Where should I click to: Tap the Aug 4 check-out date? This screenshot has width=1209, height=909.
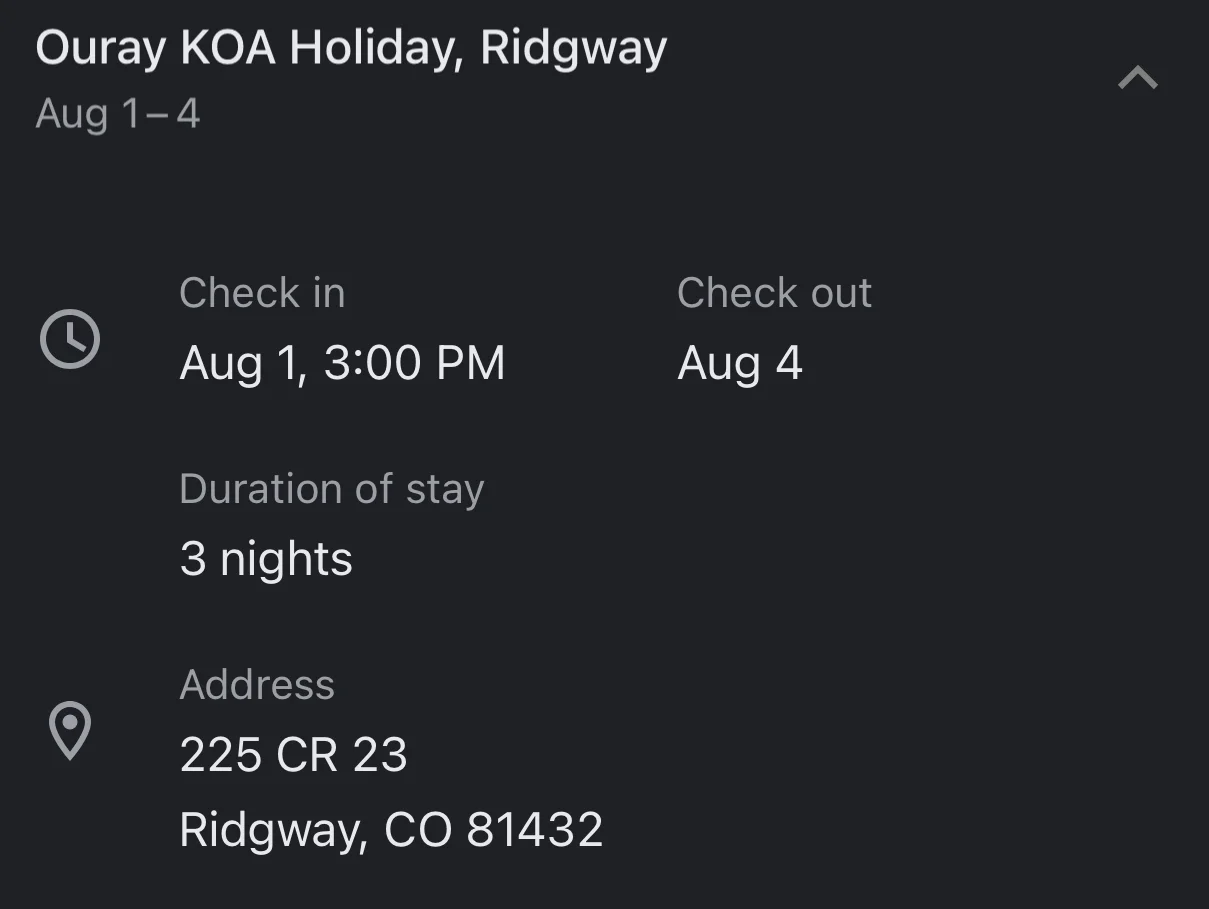click(x=740, y=362)
